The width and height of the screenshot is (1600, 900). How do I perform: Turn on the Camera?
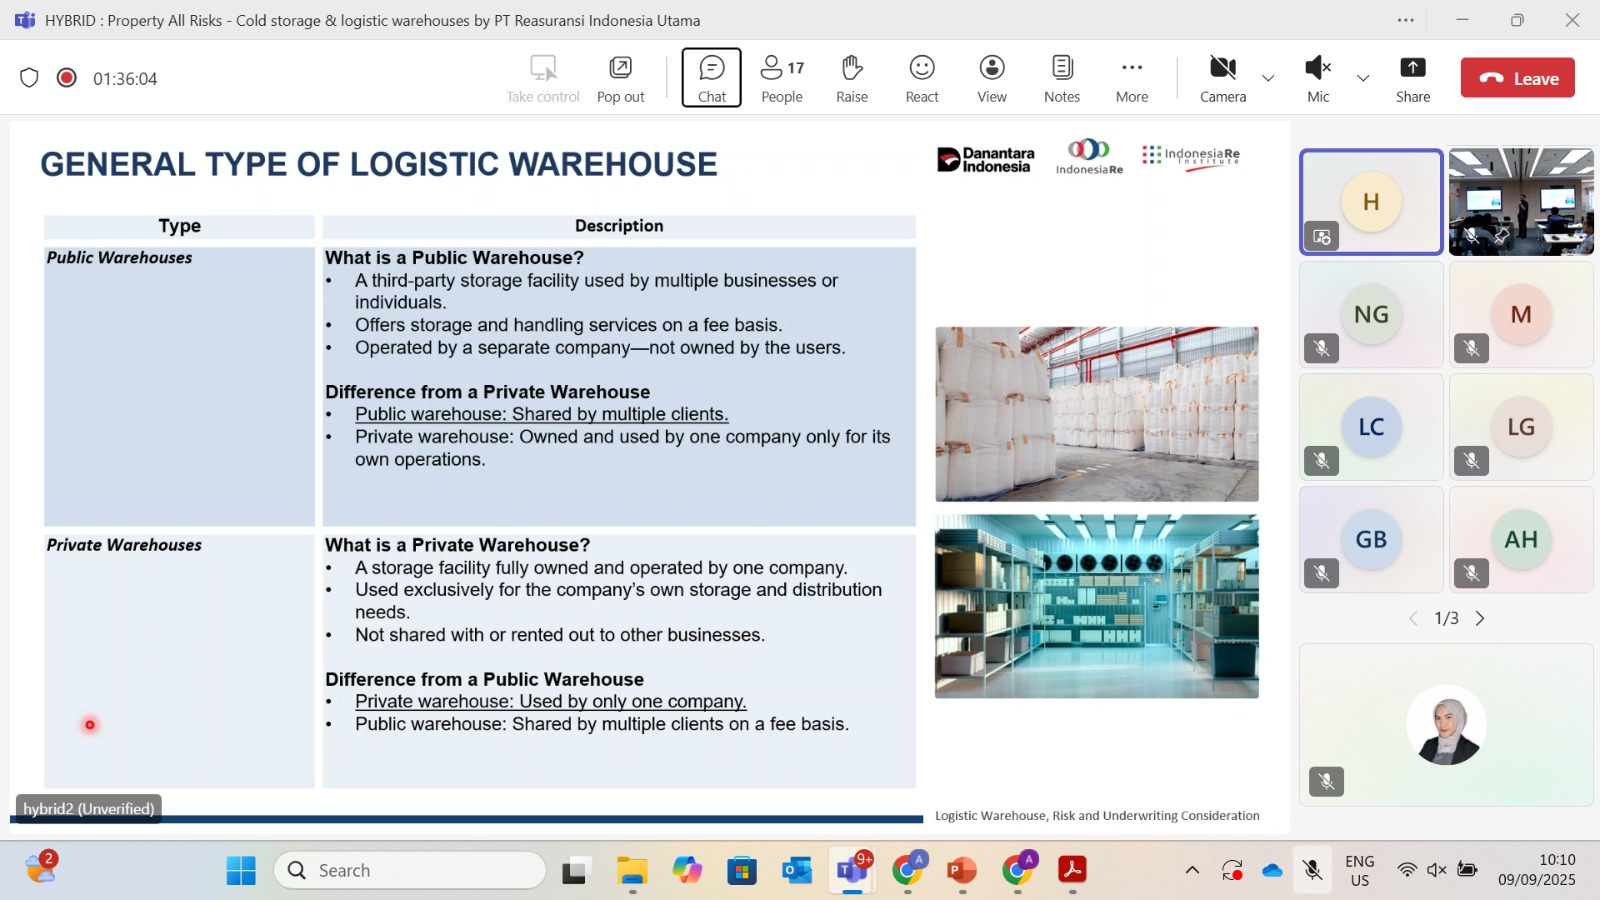tap(1222, 78)
